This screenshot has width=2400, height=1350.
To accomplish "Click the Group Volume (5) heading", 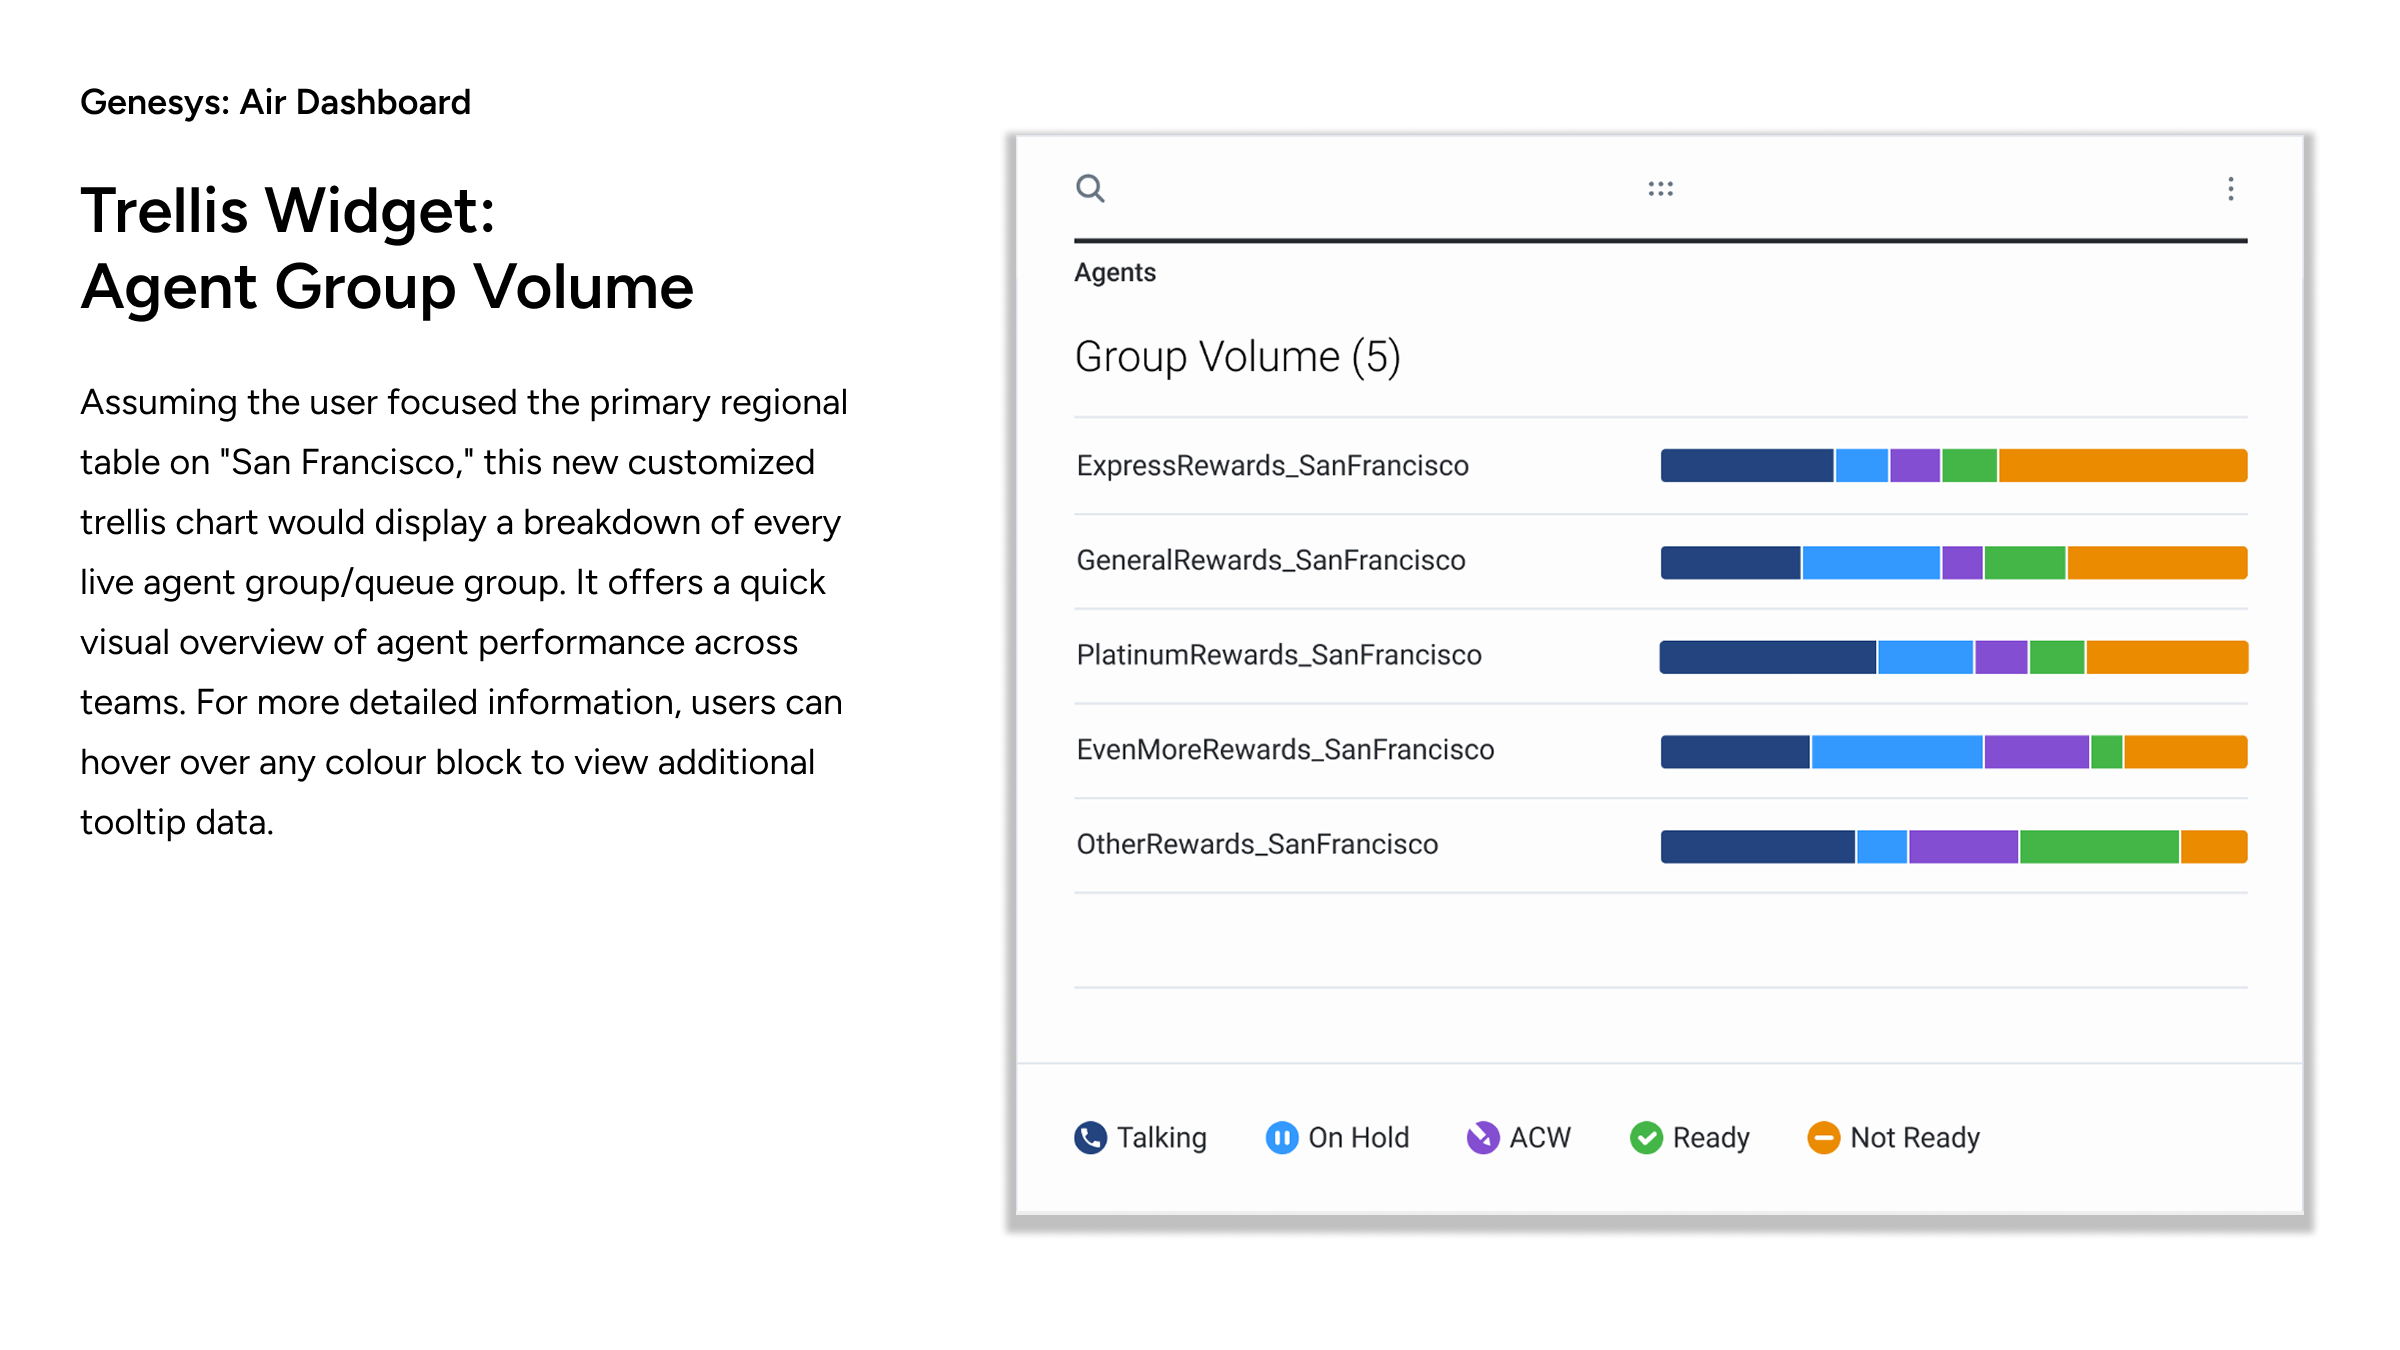I will click(1237, 357).
